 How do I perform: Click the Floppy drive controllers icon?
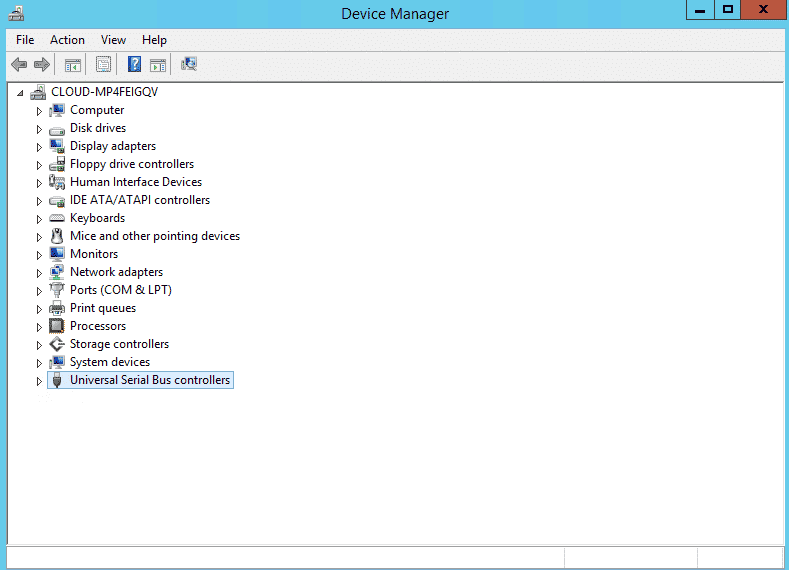pos(57,164)
